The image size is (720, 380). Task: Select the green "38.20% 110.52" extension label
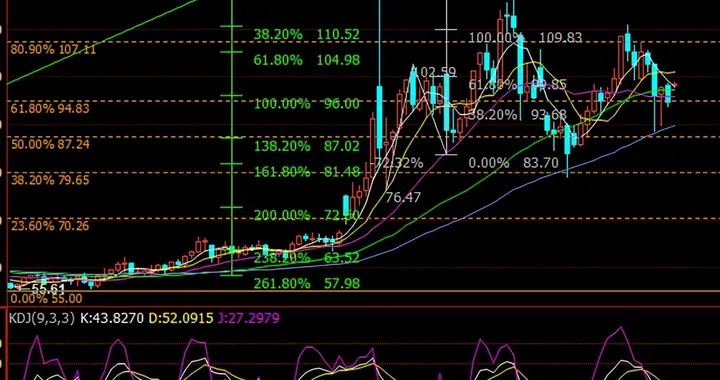[x=306, y=34]
